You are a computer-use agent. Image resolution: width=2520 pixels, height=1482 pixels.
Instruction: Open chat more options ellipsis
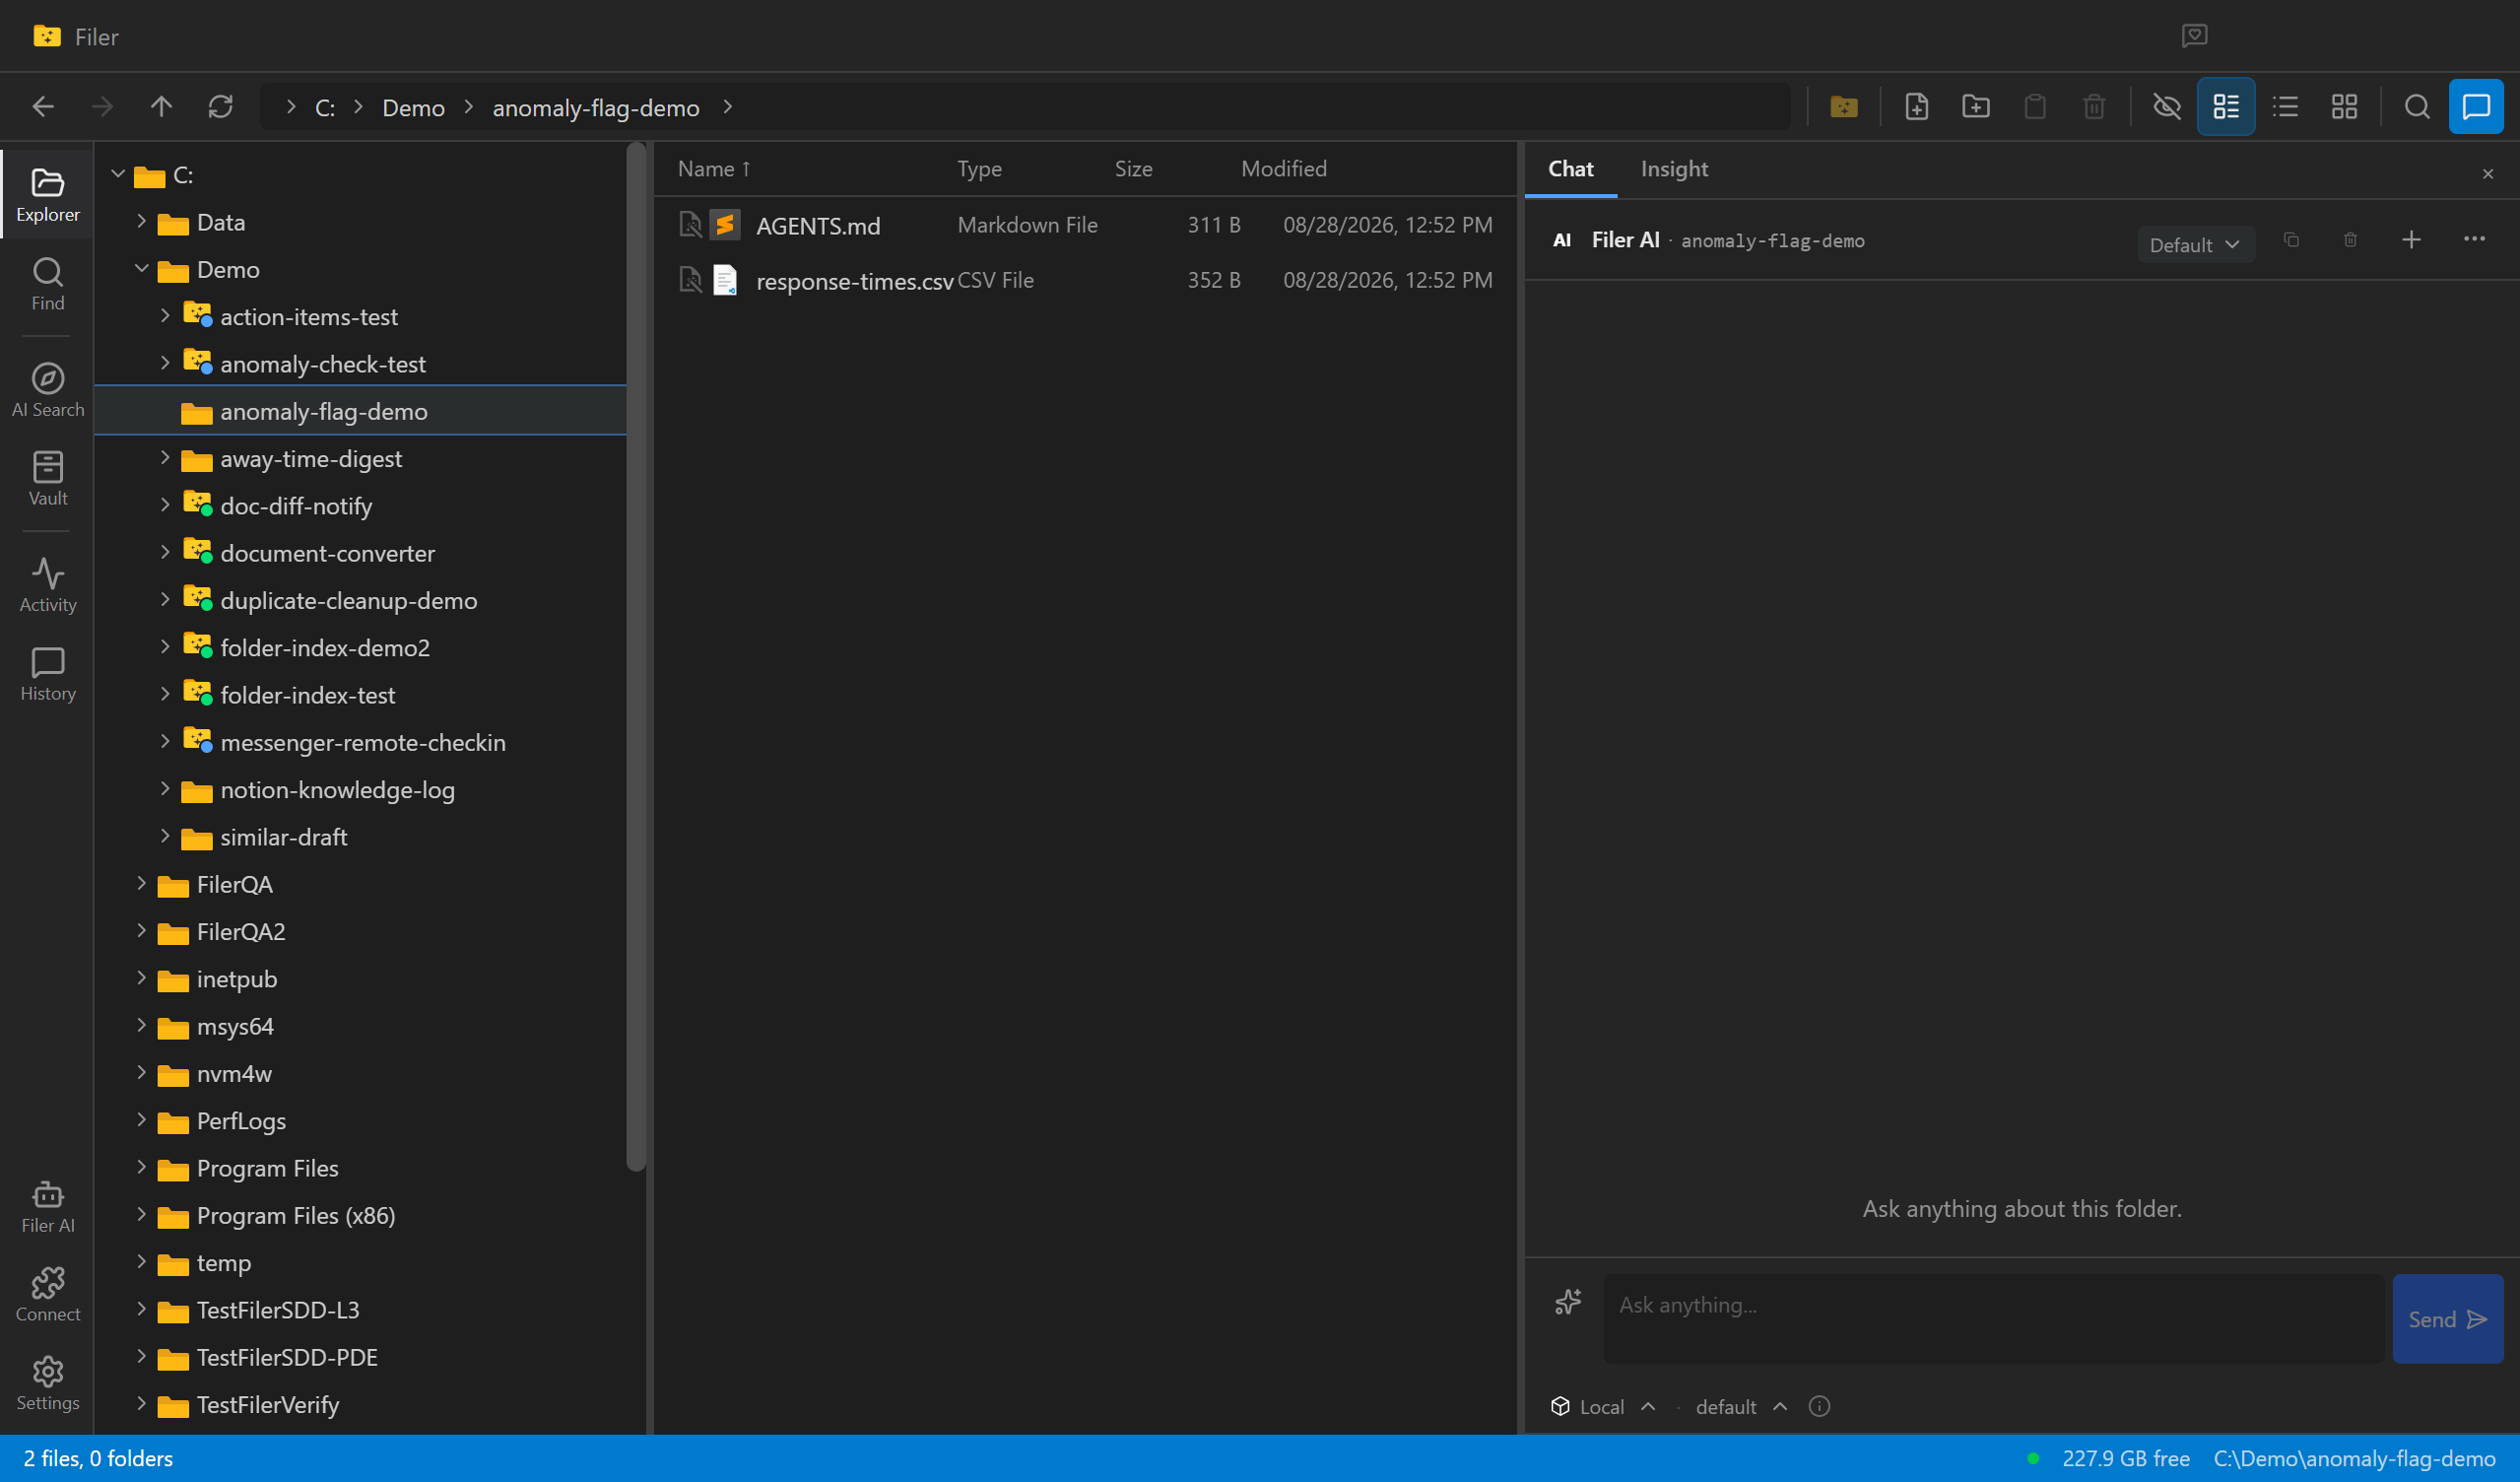pos(2474,239)
